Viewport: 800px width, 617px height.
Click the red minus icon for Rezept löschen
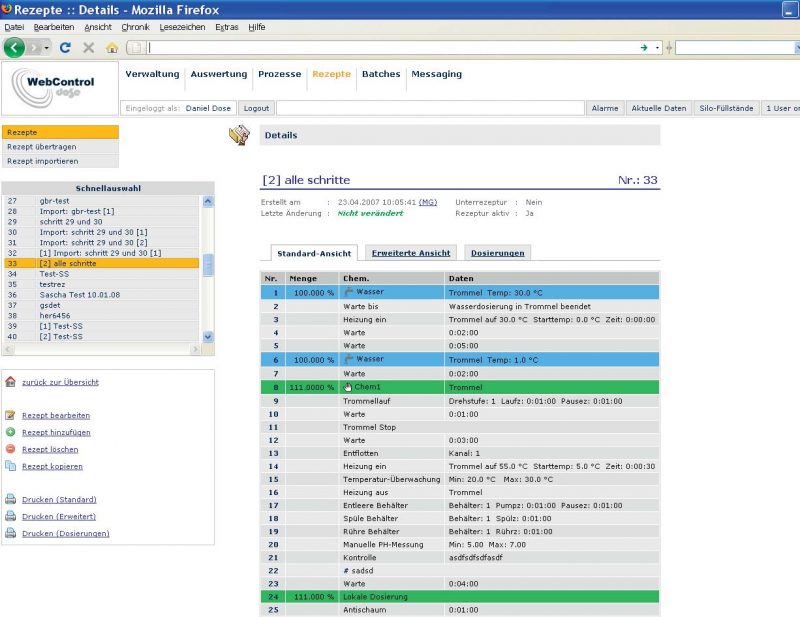(11, 449)
